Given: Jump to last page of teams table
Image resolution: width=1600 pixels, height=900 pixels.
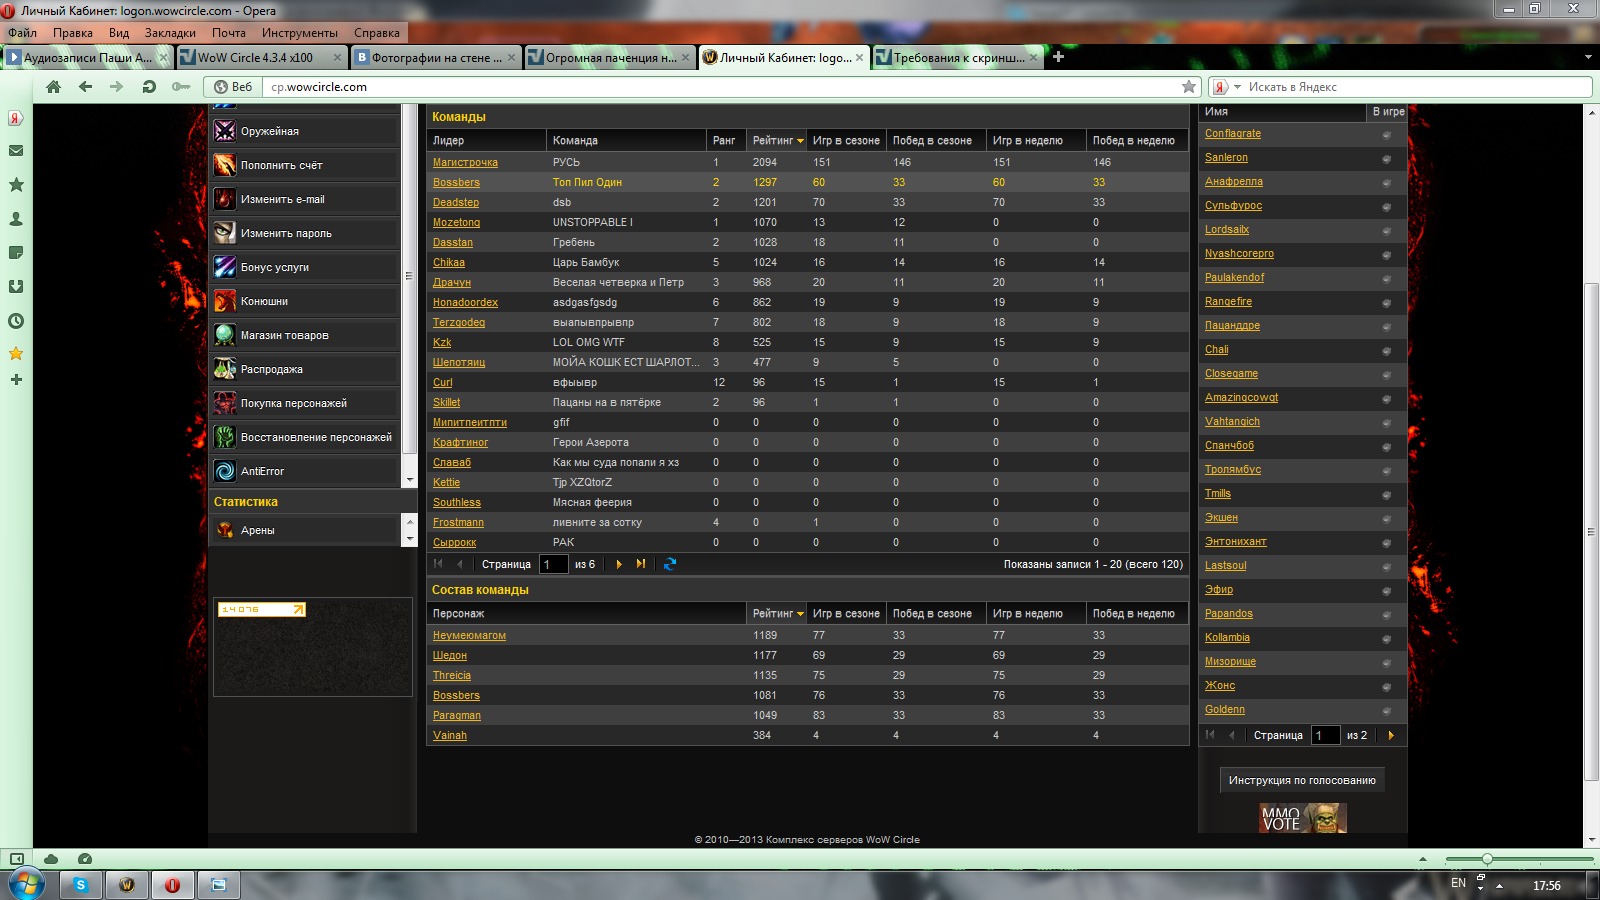Looking at the screenshot, I should click(x=641, y=564).
